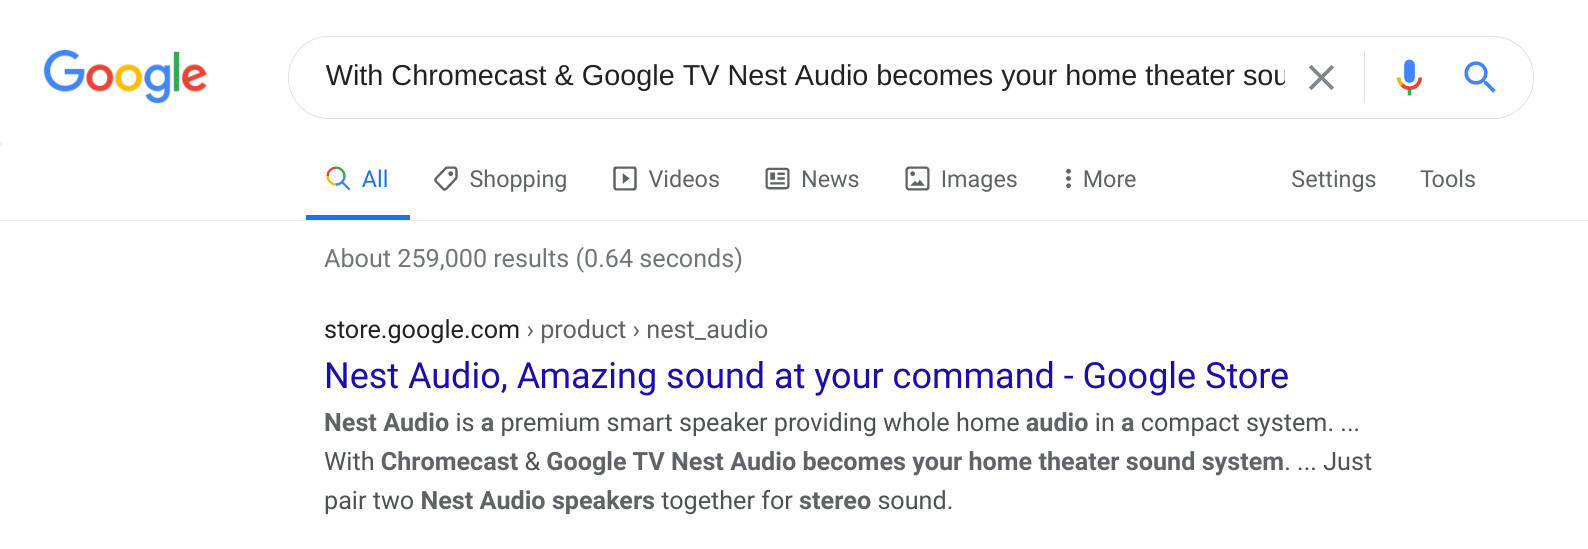Open the Settings dropdown
The height and width of the screenshot is (549, 1588).
coord(1333,179)
